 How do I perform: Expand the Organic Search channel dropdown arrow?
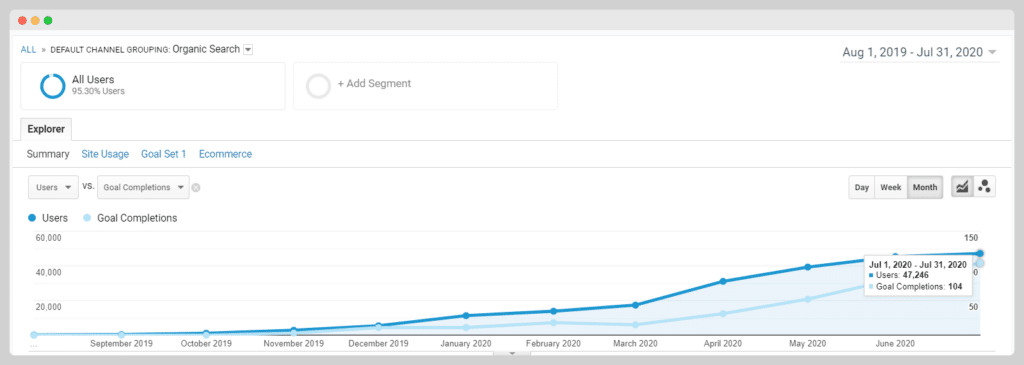click(x=248, y=50)
